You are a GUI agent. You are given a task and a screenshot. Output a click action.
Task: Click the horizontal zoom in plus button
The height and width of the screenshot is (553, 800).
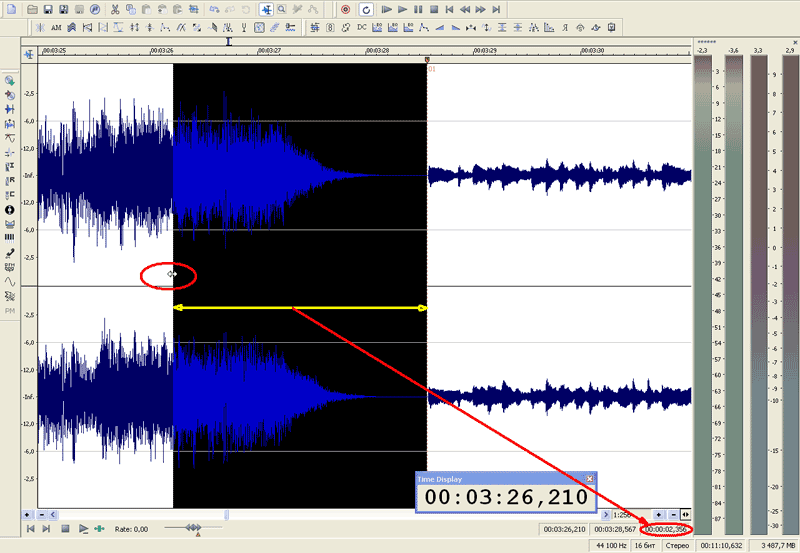(659, 515)
